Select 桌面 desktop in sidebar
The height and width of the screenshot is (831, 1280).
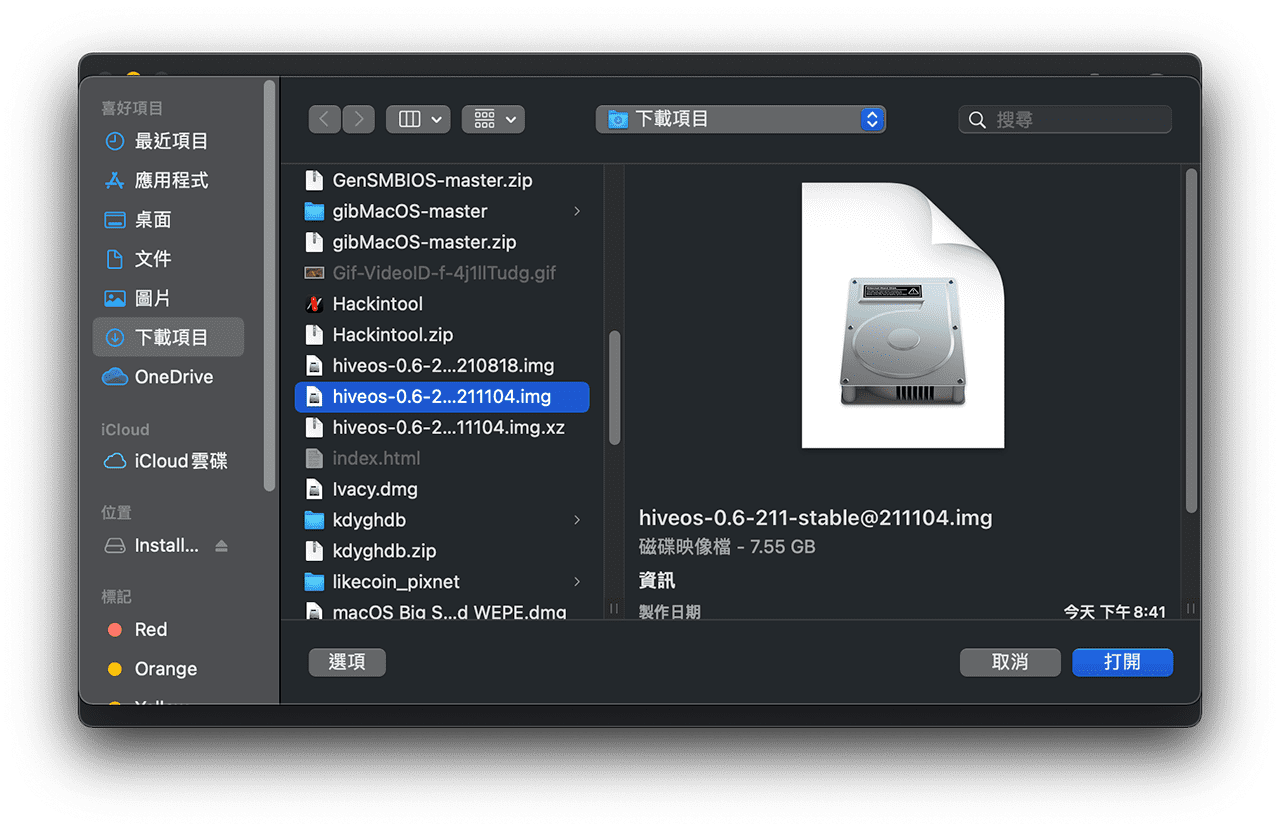click(x=152, y=219)
